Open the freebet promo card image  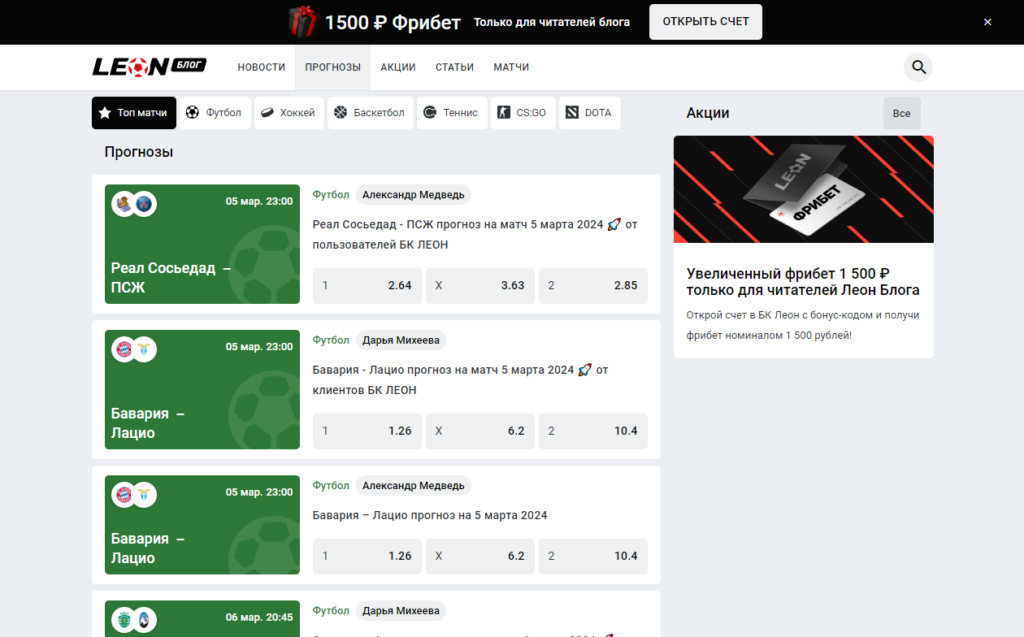click(803, 189)
